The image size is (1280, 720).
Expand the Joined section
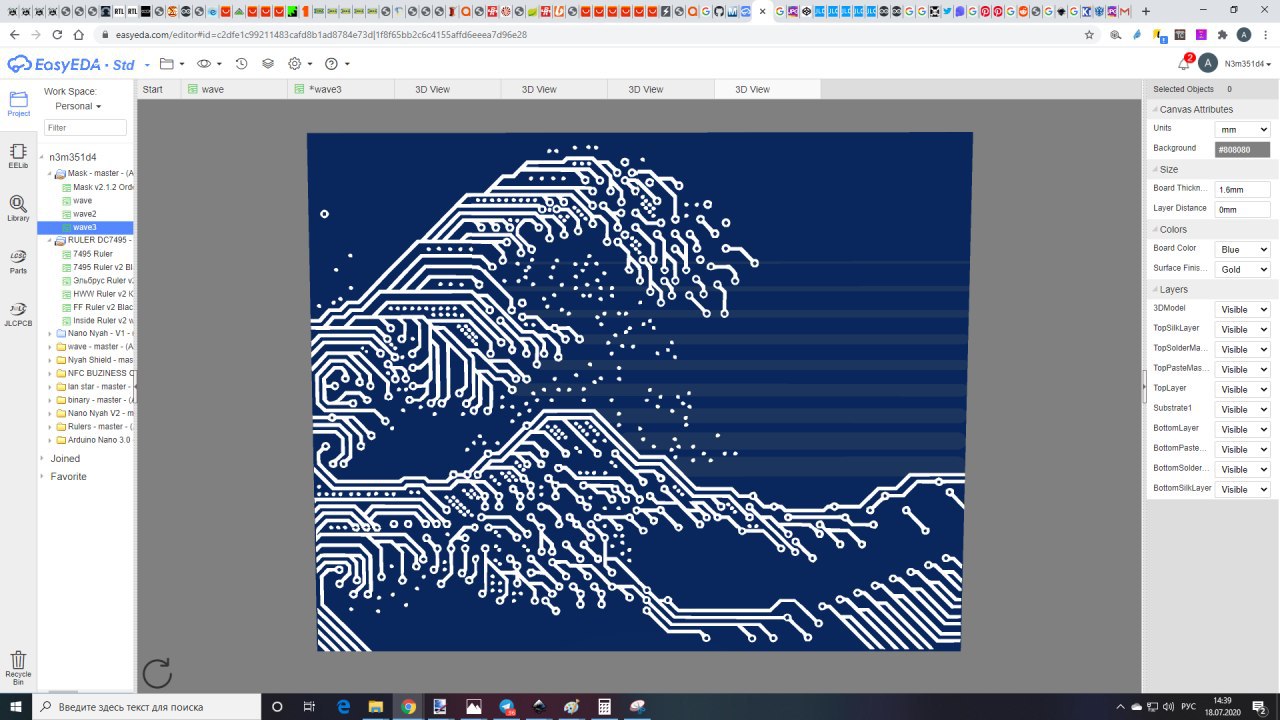(44, 459)
